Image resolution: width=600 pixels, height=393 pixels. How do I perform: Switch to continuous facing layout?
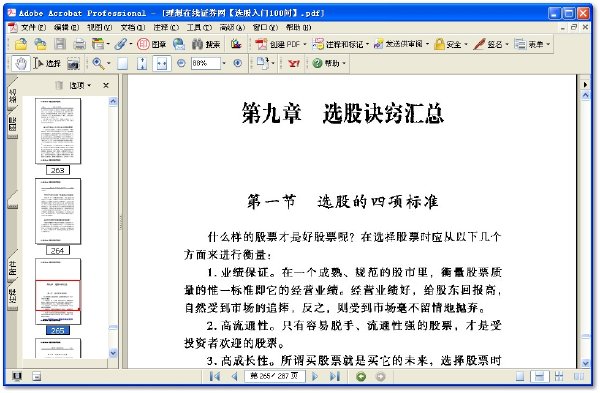[x=559, y=377]
